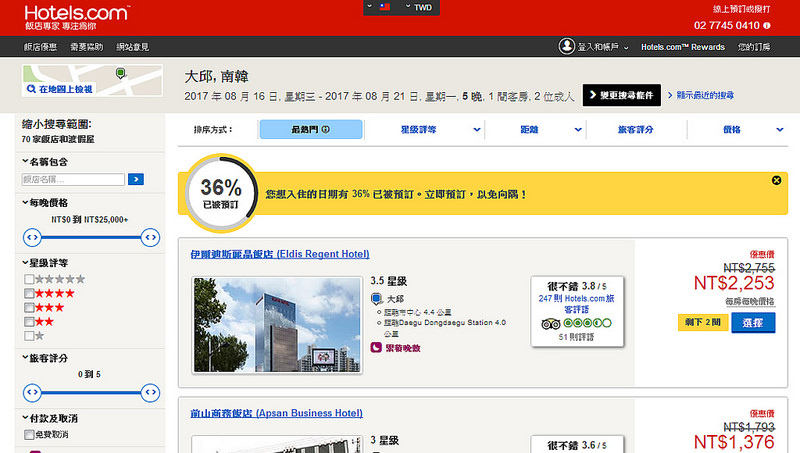Tick the 5-star rating checkbox
The height and width of the screenshot is (453, 800).
(x=29, y=279)
